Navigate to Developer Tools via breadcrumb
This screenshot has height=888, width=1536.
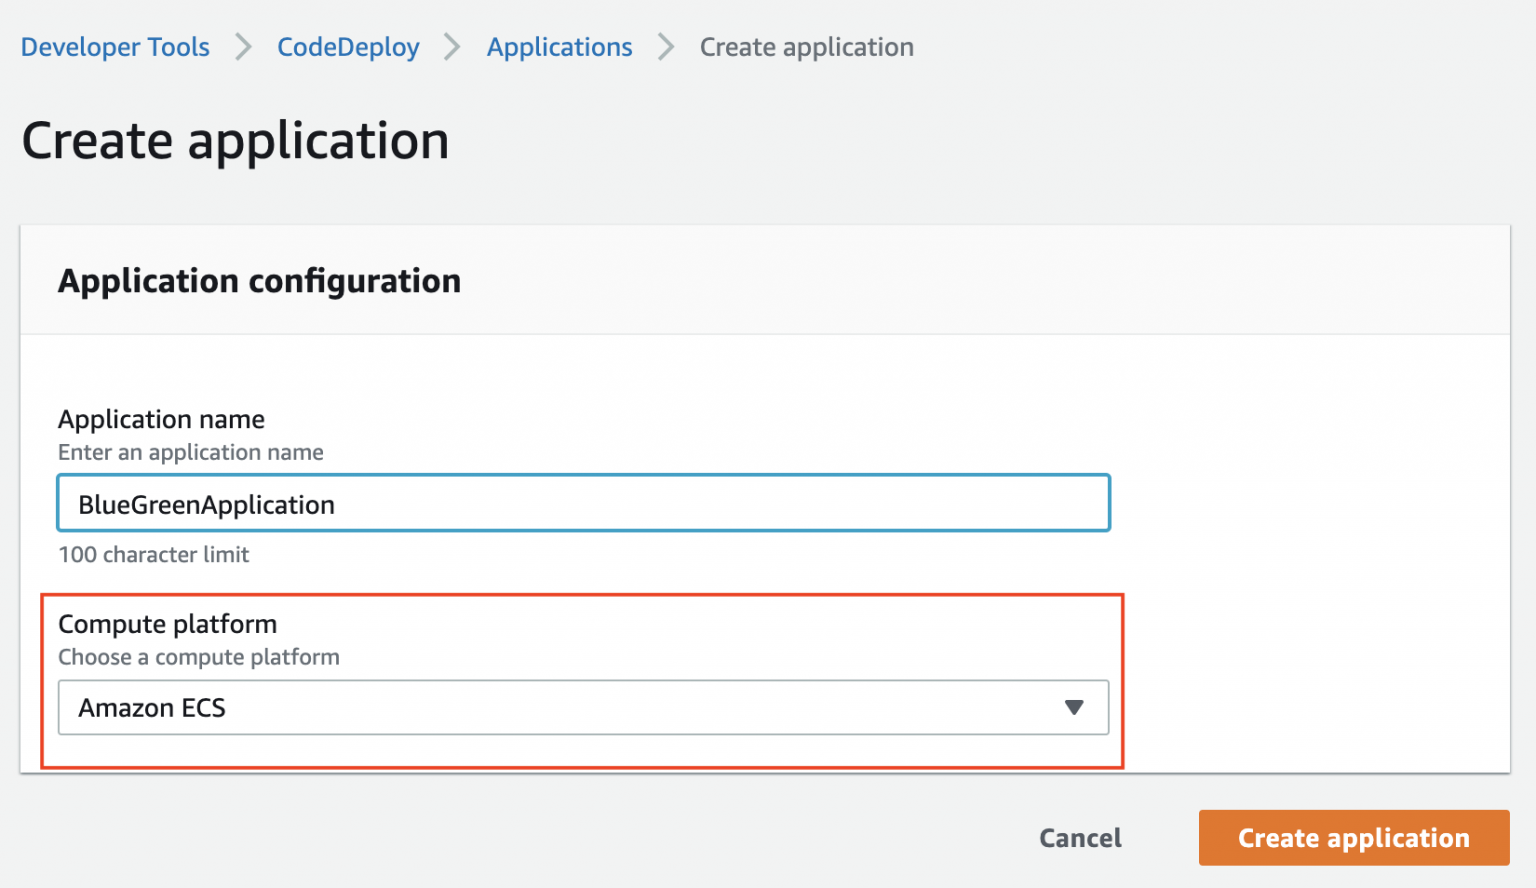[x=115, y=46]
